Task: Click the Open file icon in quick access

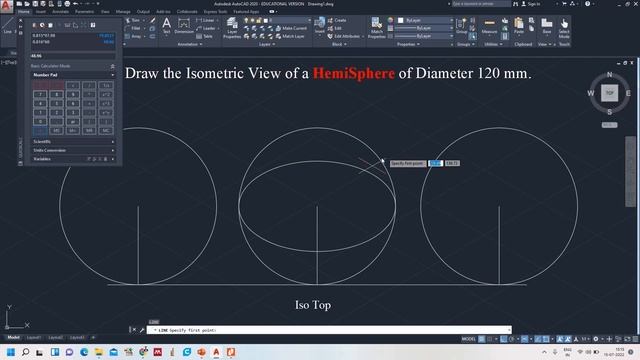Action: 27,4
